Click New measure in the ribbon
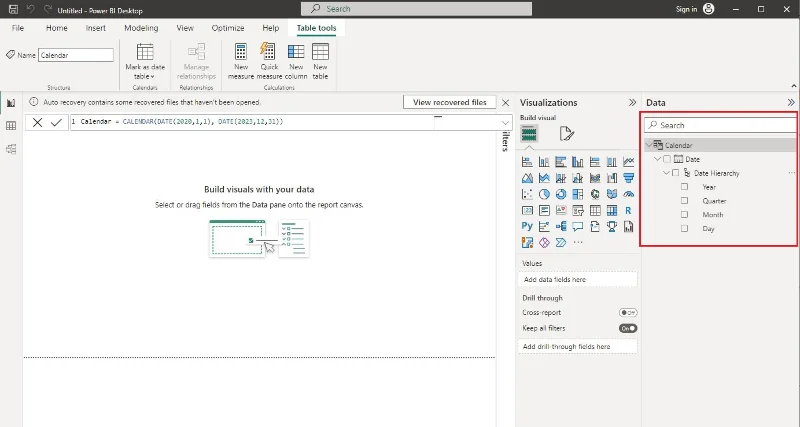Image resolution: width=800 pixels, height=427 pixels. pos(241,61)
